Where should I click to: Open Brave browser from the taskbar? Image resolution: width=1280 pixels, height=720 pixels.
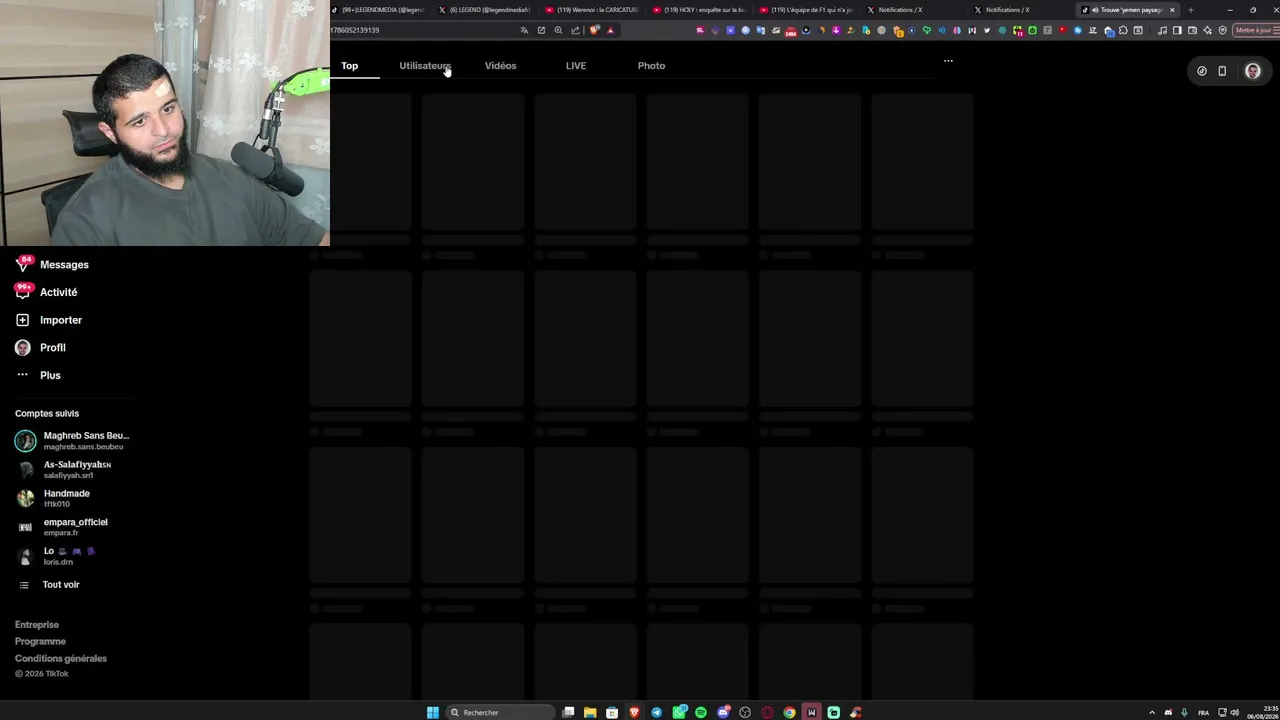634,712
